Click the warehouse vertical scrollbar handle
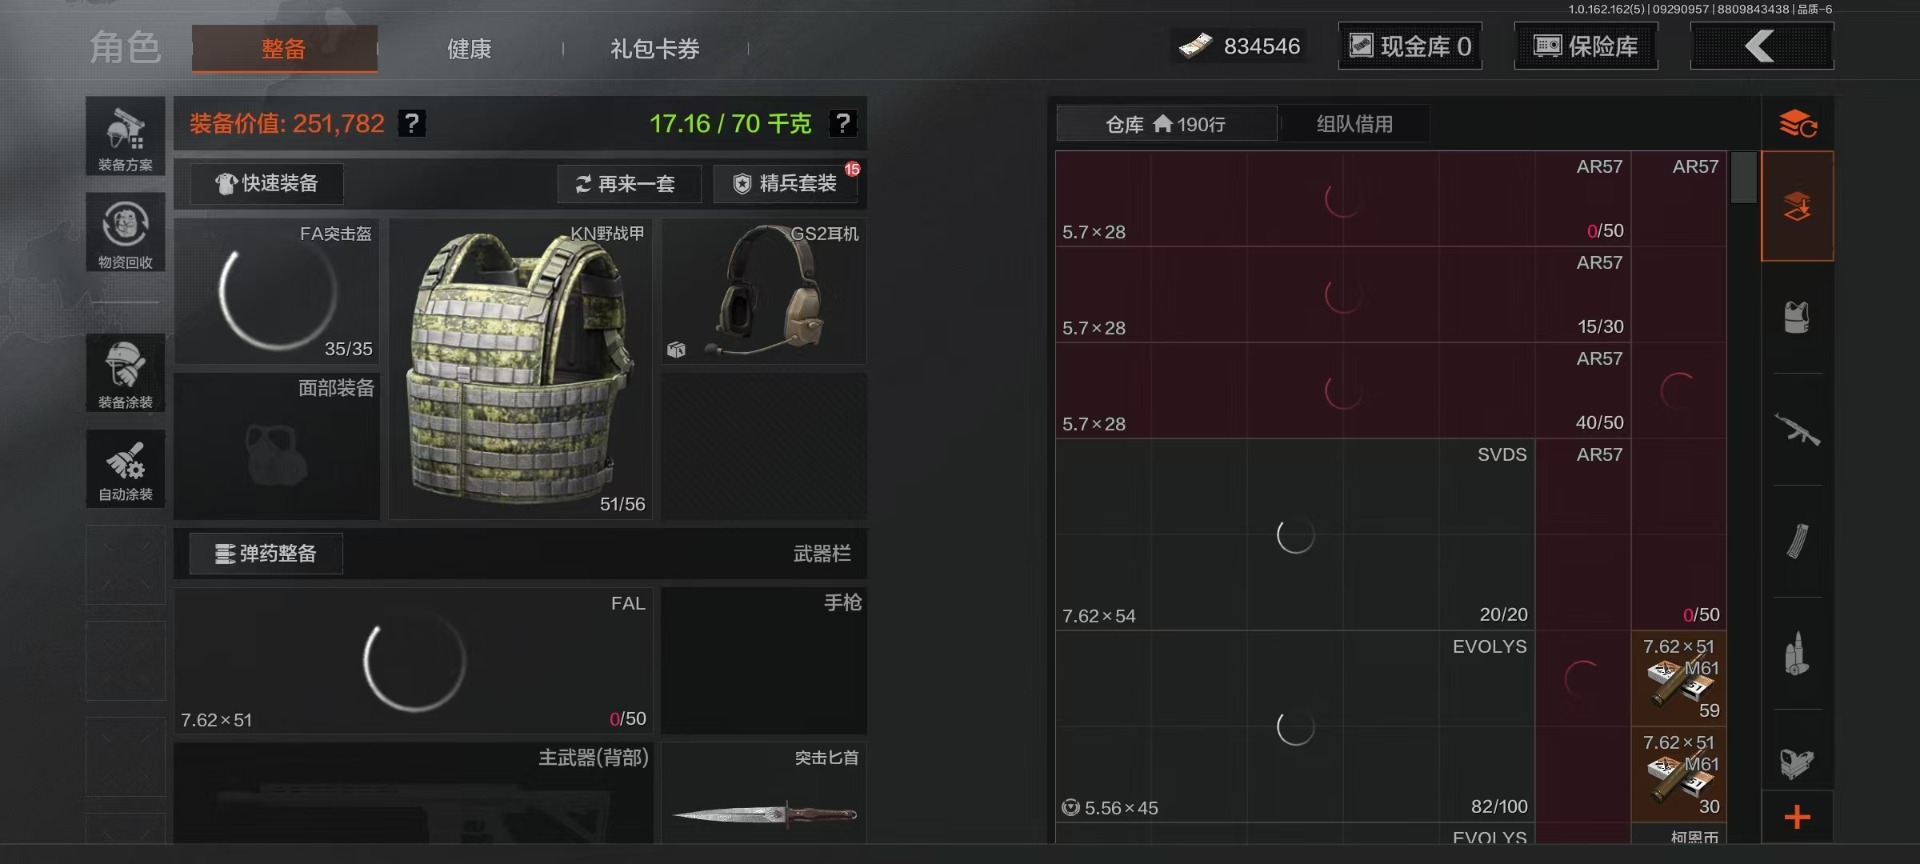 pos(1744,177)
